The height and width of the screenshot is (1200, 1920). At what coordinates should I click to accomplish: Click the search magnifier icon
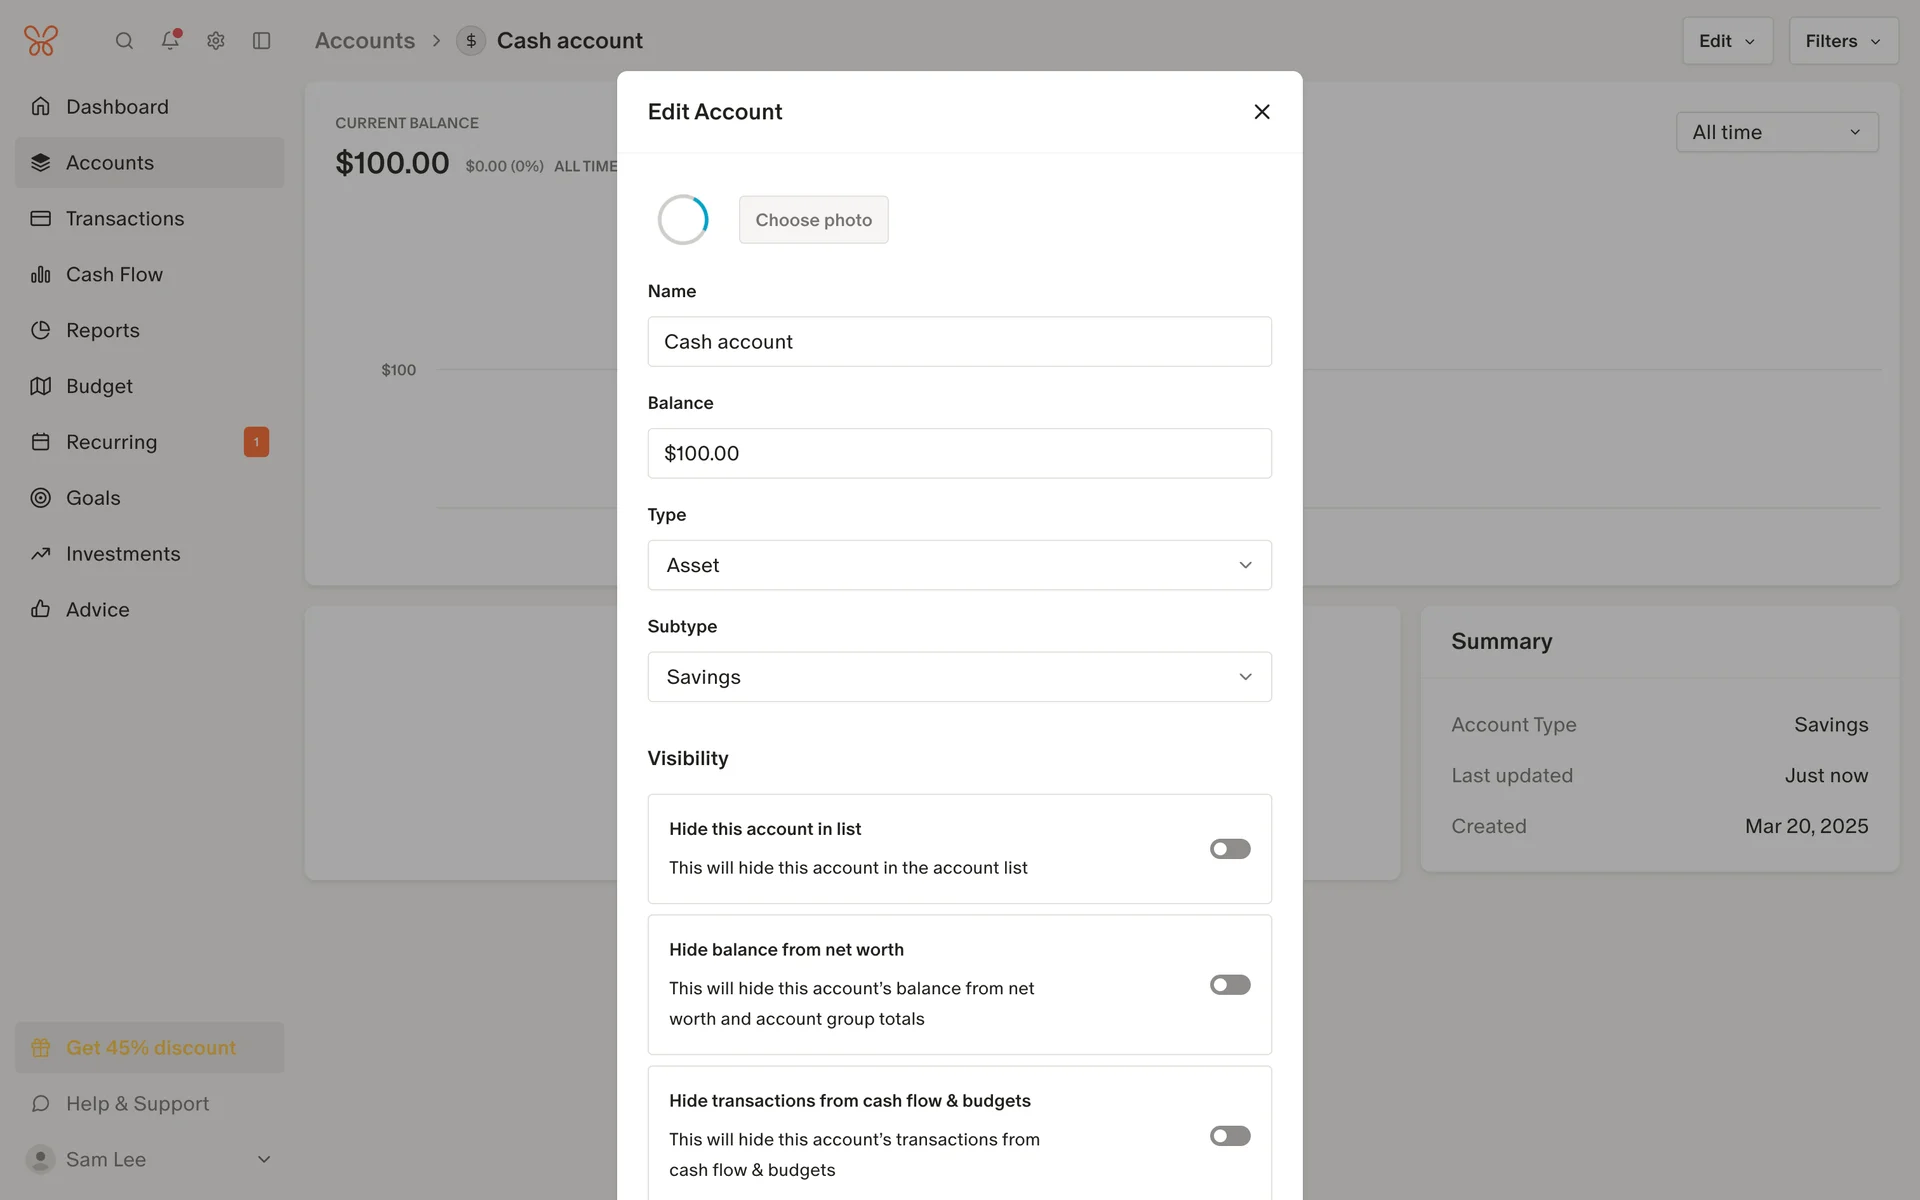[124, 41]
